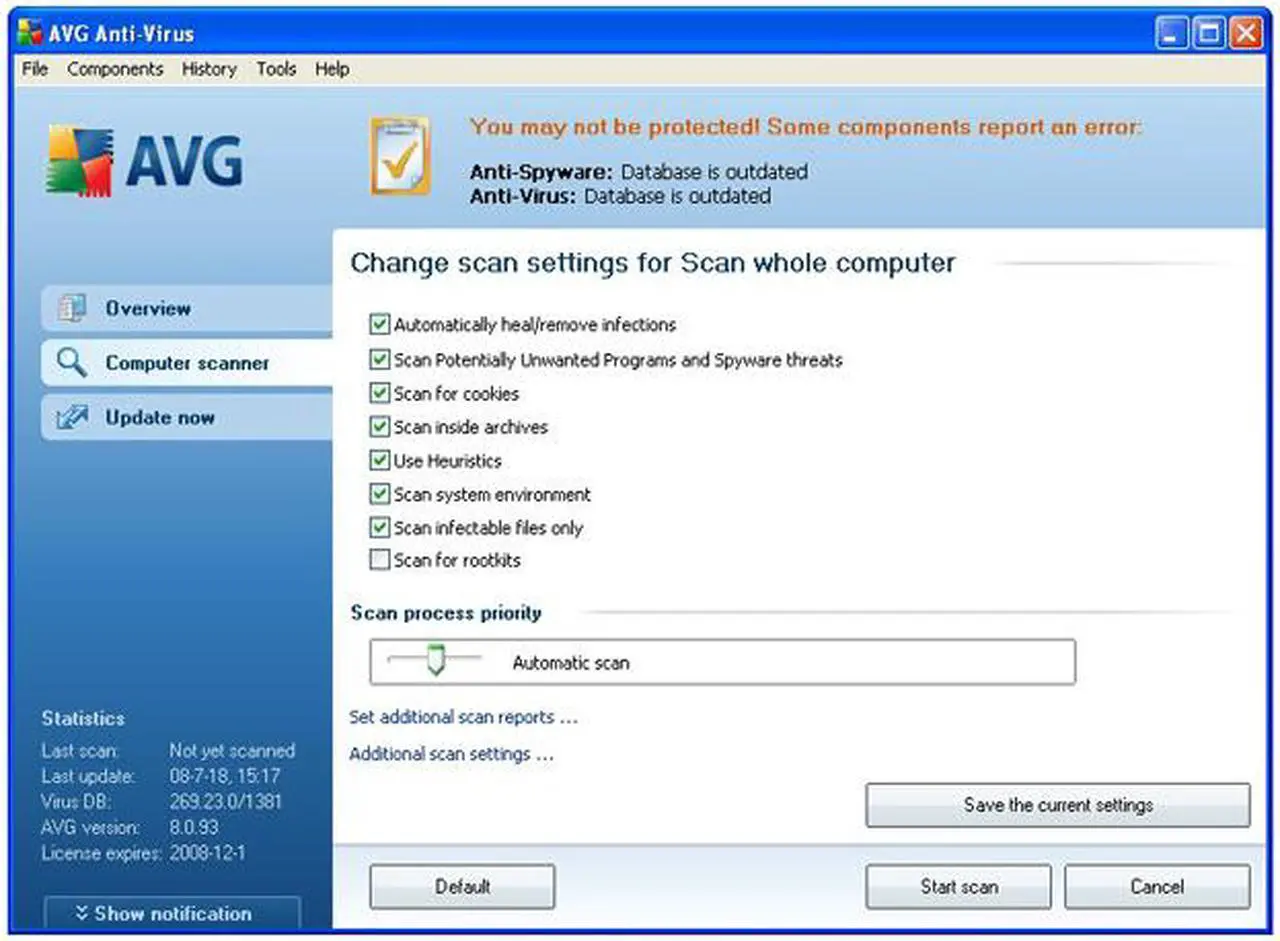Toggle Scan infectable files only
Image resolution: width=1280 pixels, height=941 pixels.
tap(379, 527)
